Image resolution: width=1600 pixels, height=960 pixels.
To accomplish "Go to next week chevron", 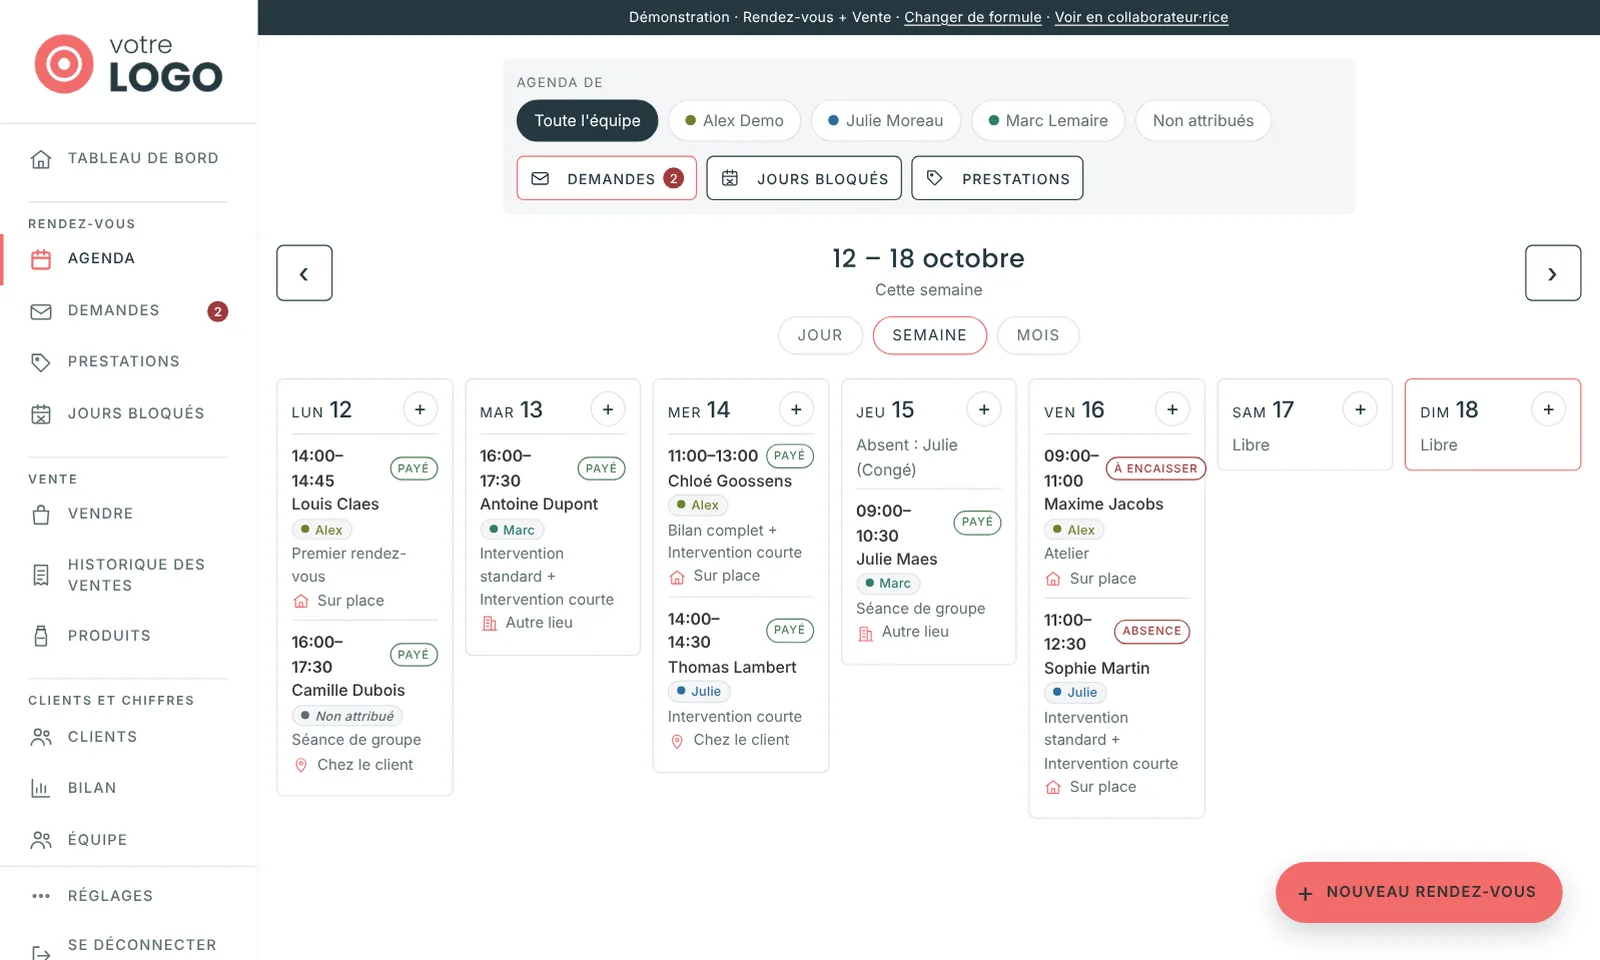I will pos(1553,273).
